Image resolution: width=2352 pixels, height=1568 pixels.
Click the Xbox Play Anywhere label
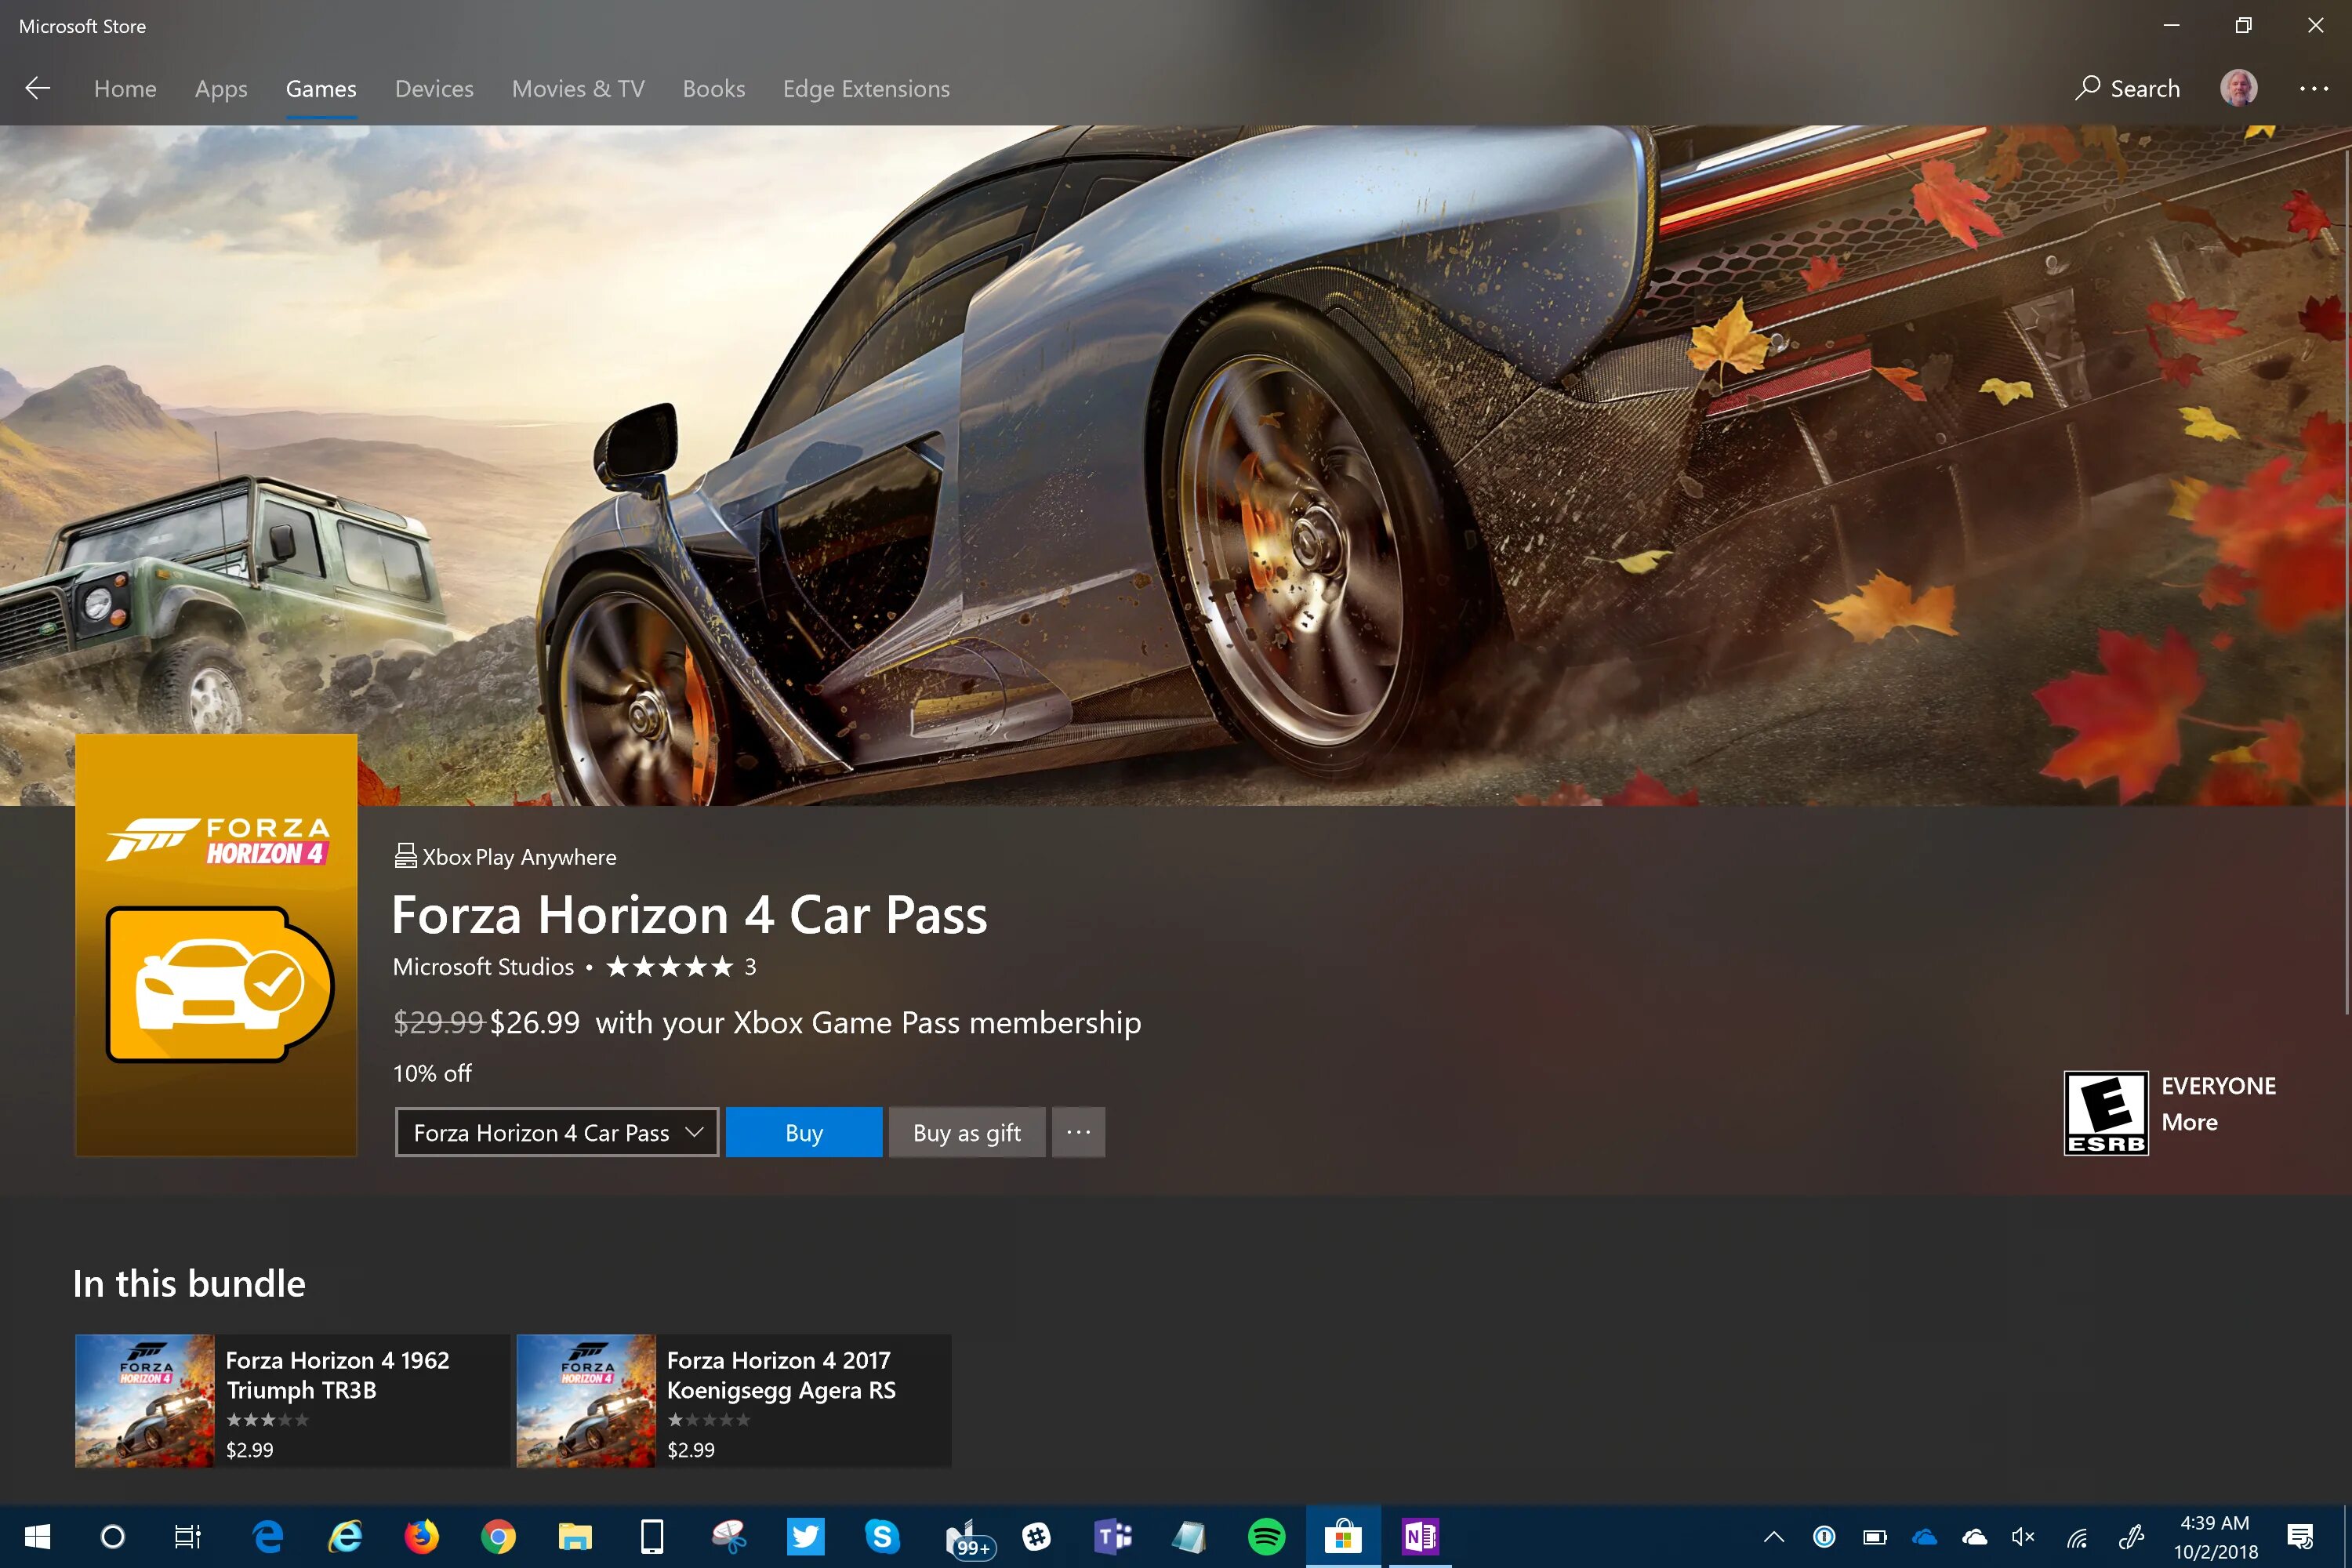tap(505, 856)
